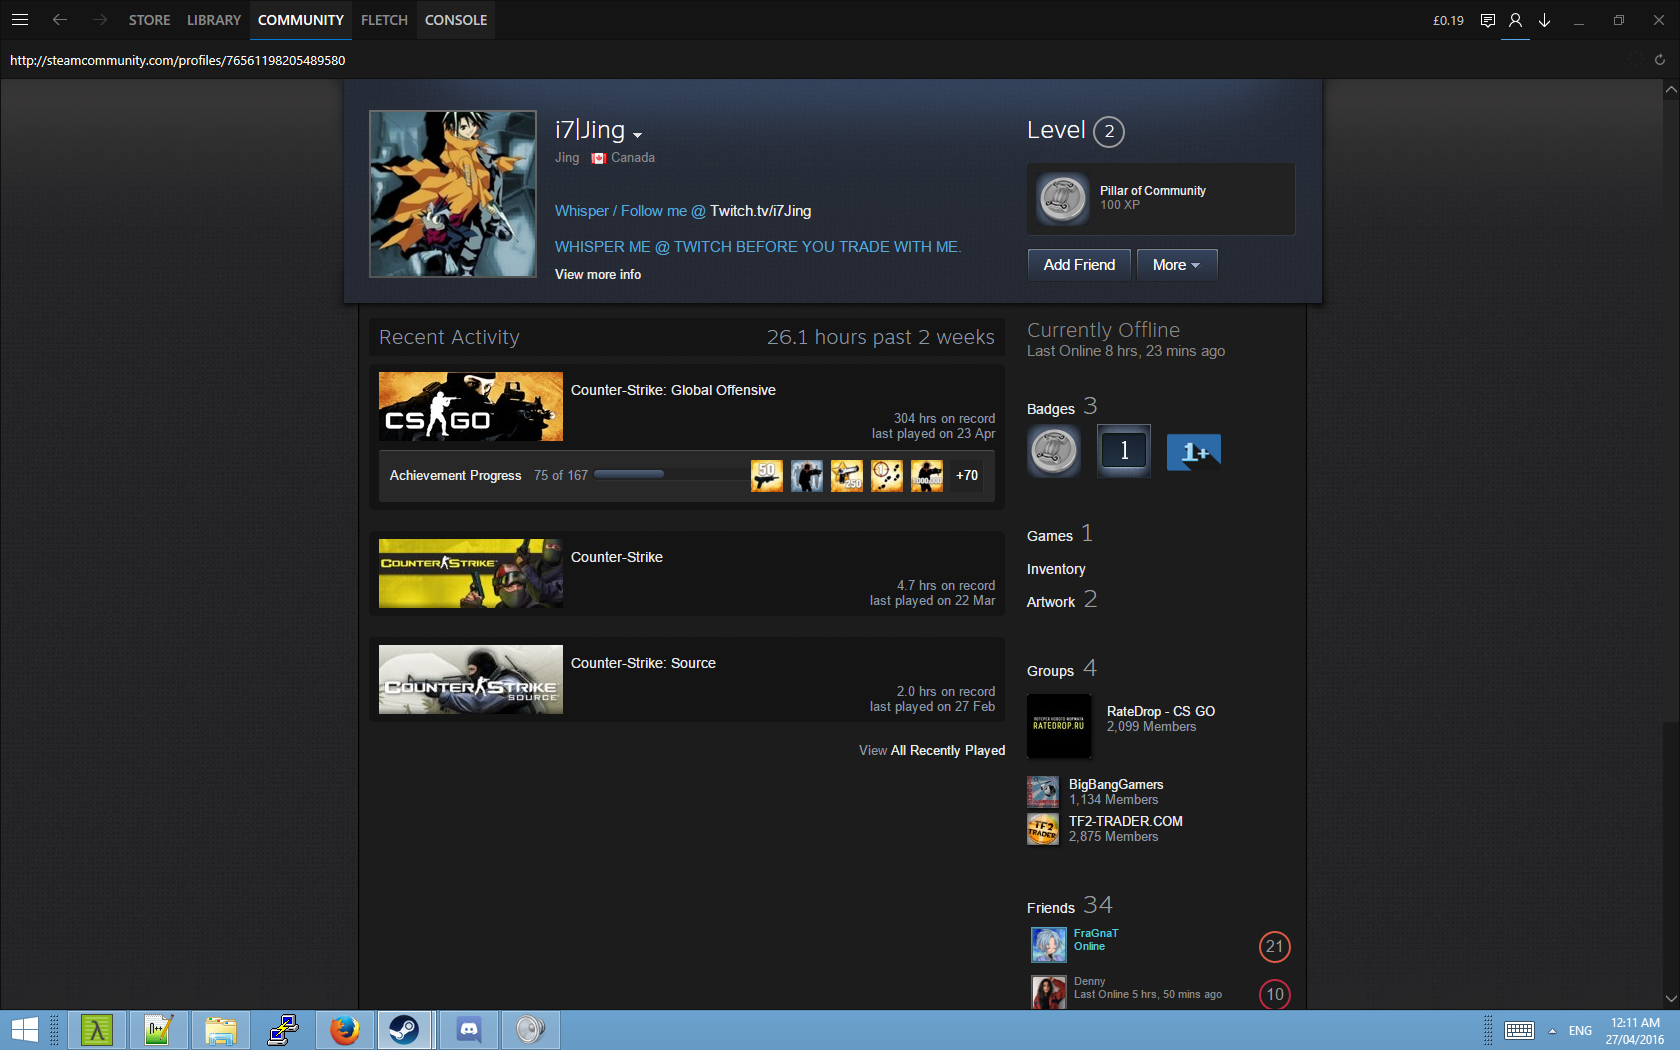This screenshot has width=1680, height=1050.
Task: Open the Twitch.tv/i7Jing link
Action: [x=760, y=211]
